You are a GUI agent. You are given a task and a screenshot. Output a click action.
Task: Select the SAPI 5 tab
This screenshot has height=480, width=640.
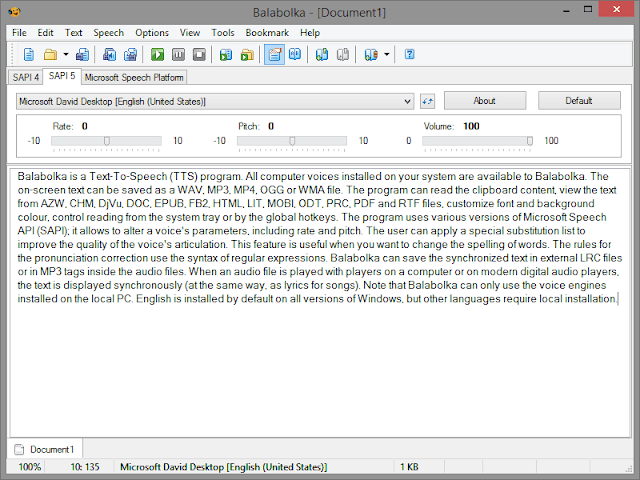[62, 76]
